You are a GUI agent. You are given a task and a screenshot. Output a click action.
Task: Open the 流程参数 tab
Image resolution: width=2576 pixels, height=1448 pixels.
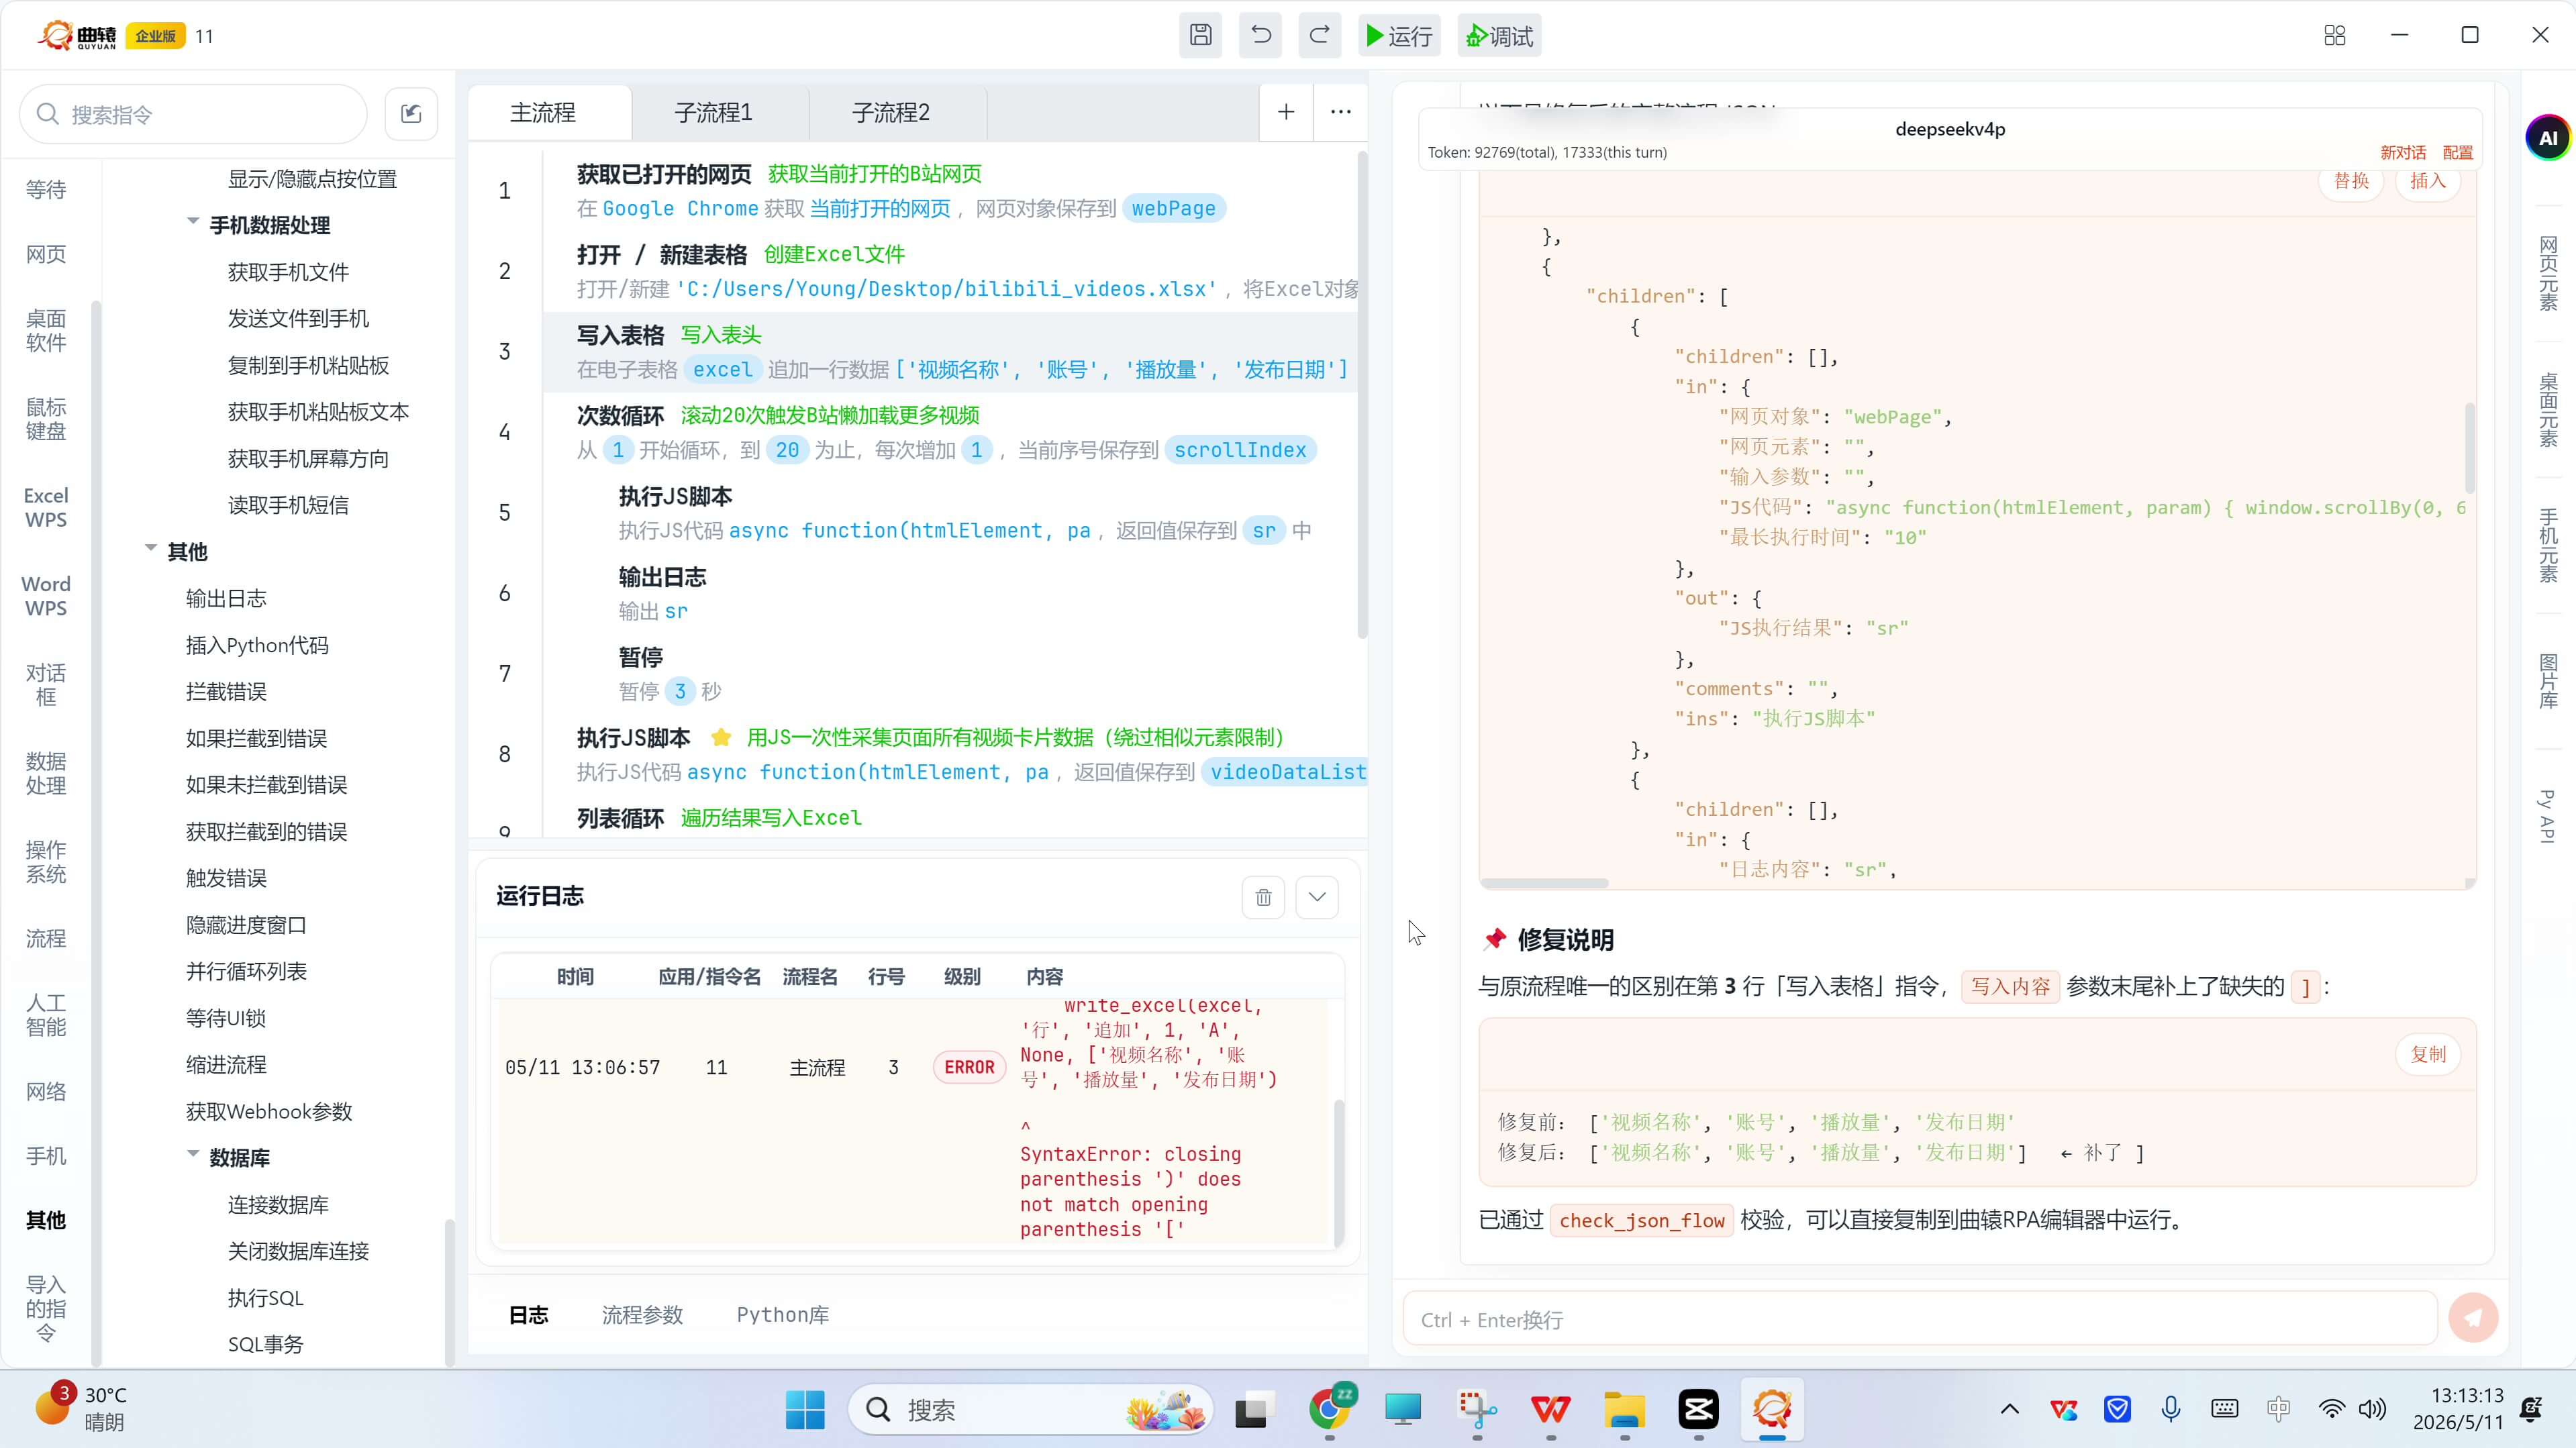click(x=642, y=1315)
